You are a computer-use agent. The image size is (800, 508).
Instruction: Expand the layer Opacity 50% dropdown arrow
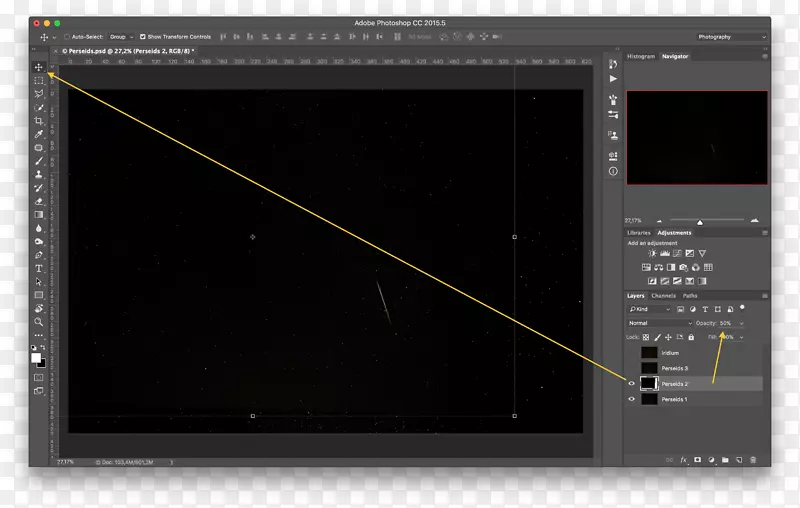741,323
